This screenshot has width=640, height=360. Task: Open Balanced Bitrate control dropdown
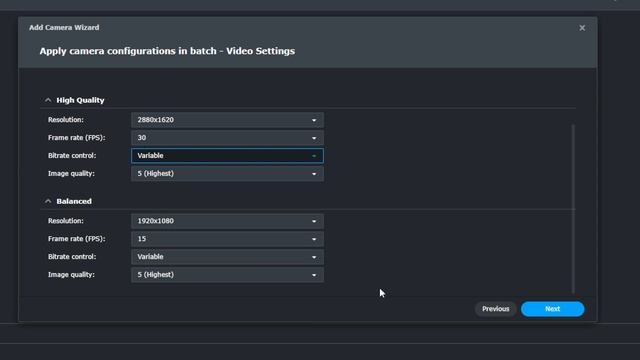tap(227, 257)
